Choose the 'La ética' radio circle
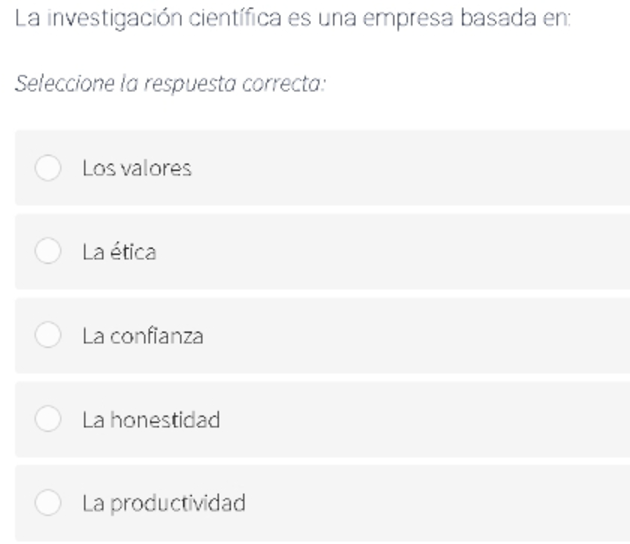Viewport: 630px width, 544px height. tap(48, 251)
